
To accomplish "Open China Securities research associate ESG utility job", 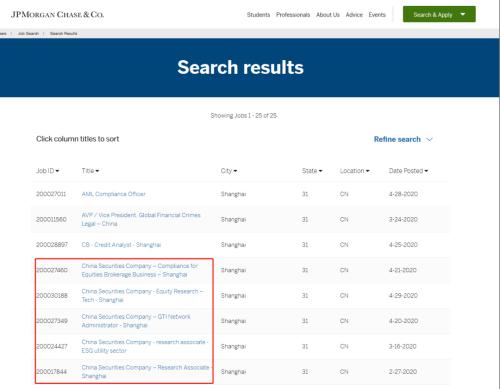I will pos(145,346).
